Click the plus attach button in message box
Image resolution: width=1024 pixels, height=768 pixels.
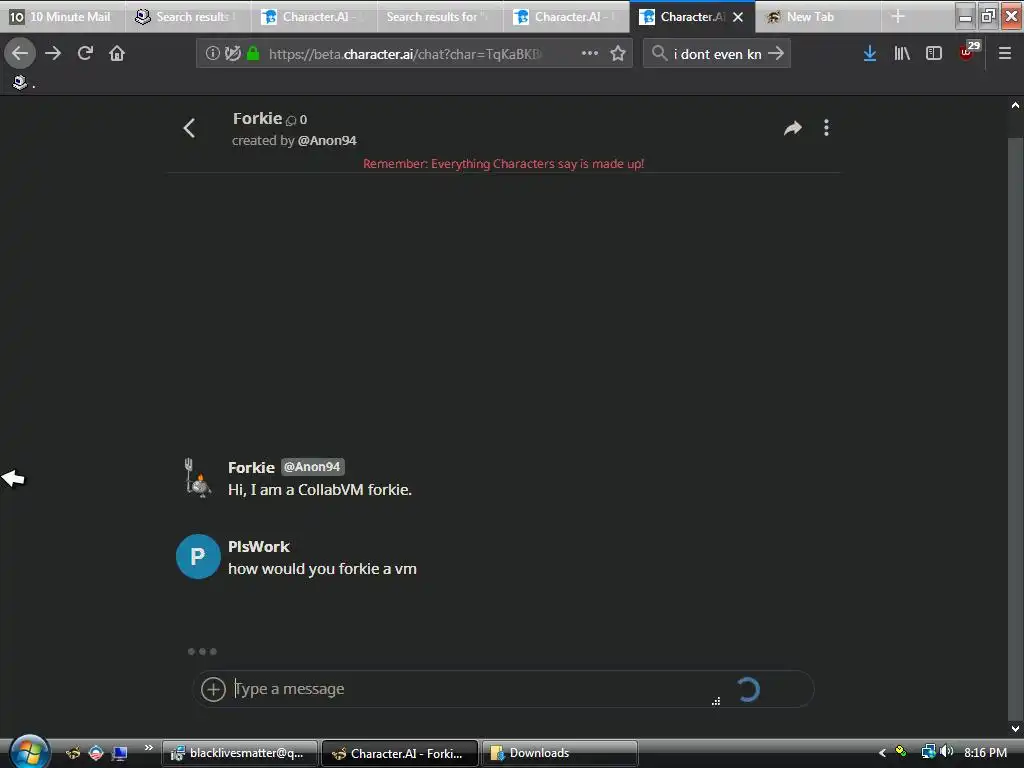point(213,689)
